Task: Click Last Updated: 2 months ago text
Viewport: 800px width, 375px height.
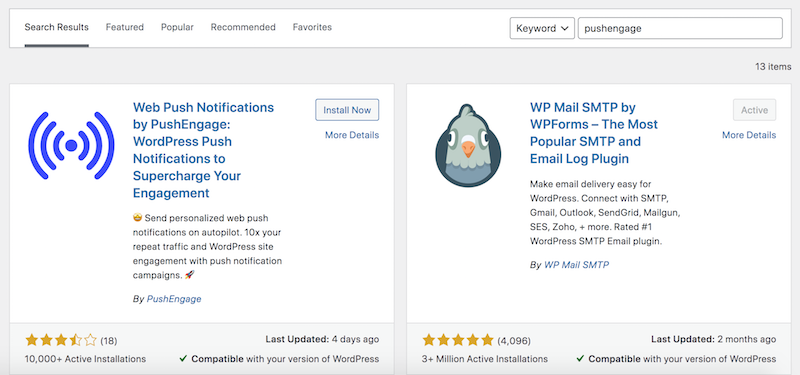Action: point(713,339)
